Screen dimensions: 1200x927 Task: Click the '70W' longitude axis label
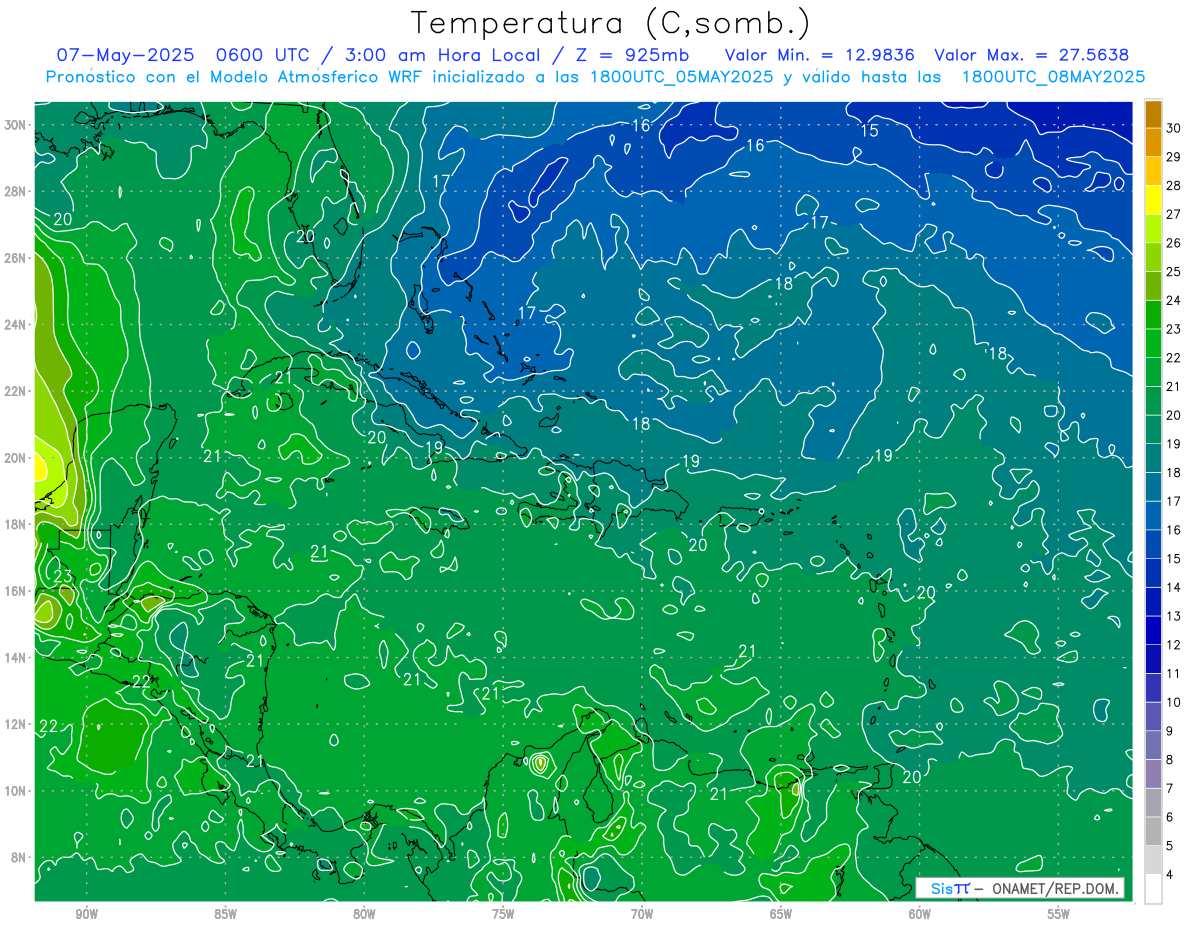[x=642, y=914]
